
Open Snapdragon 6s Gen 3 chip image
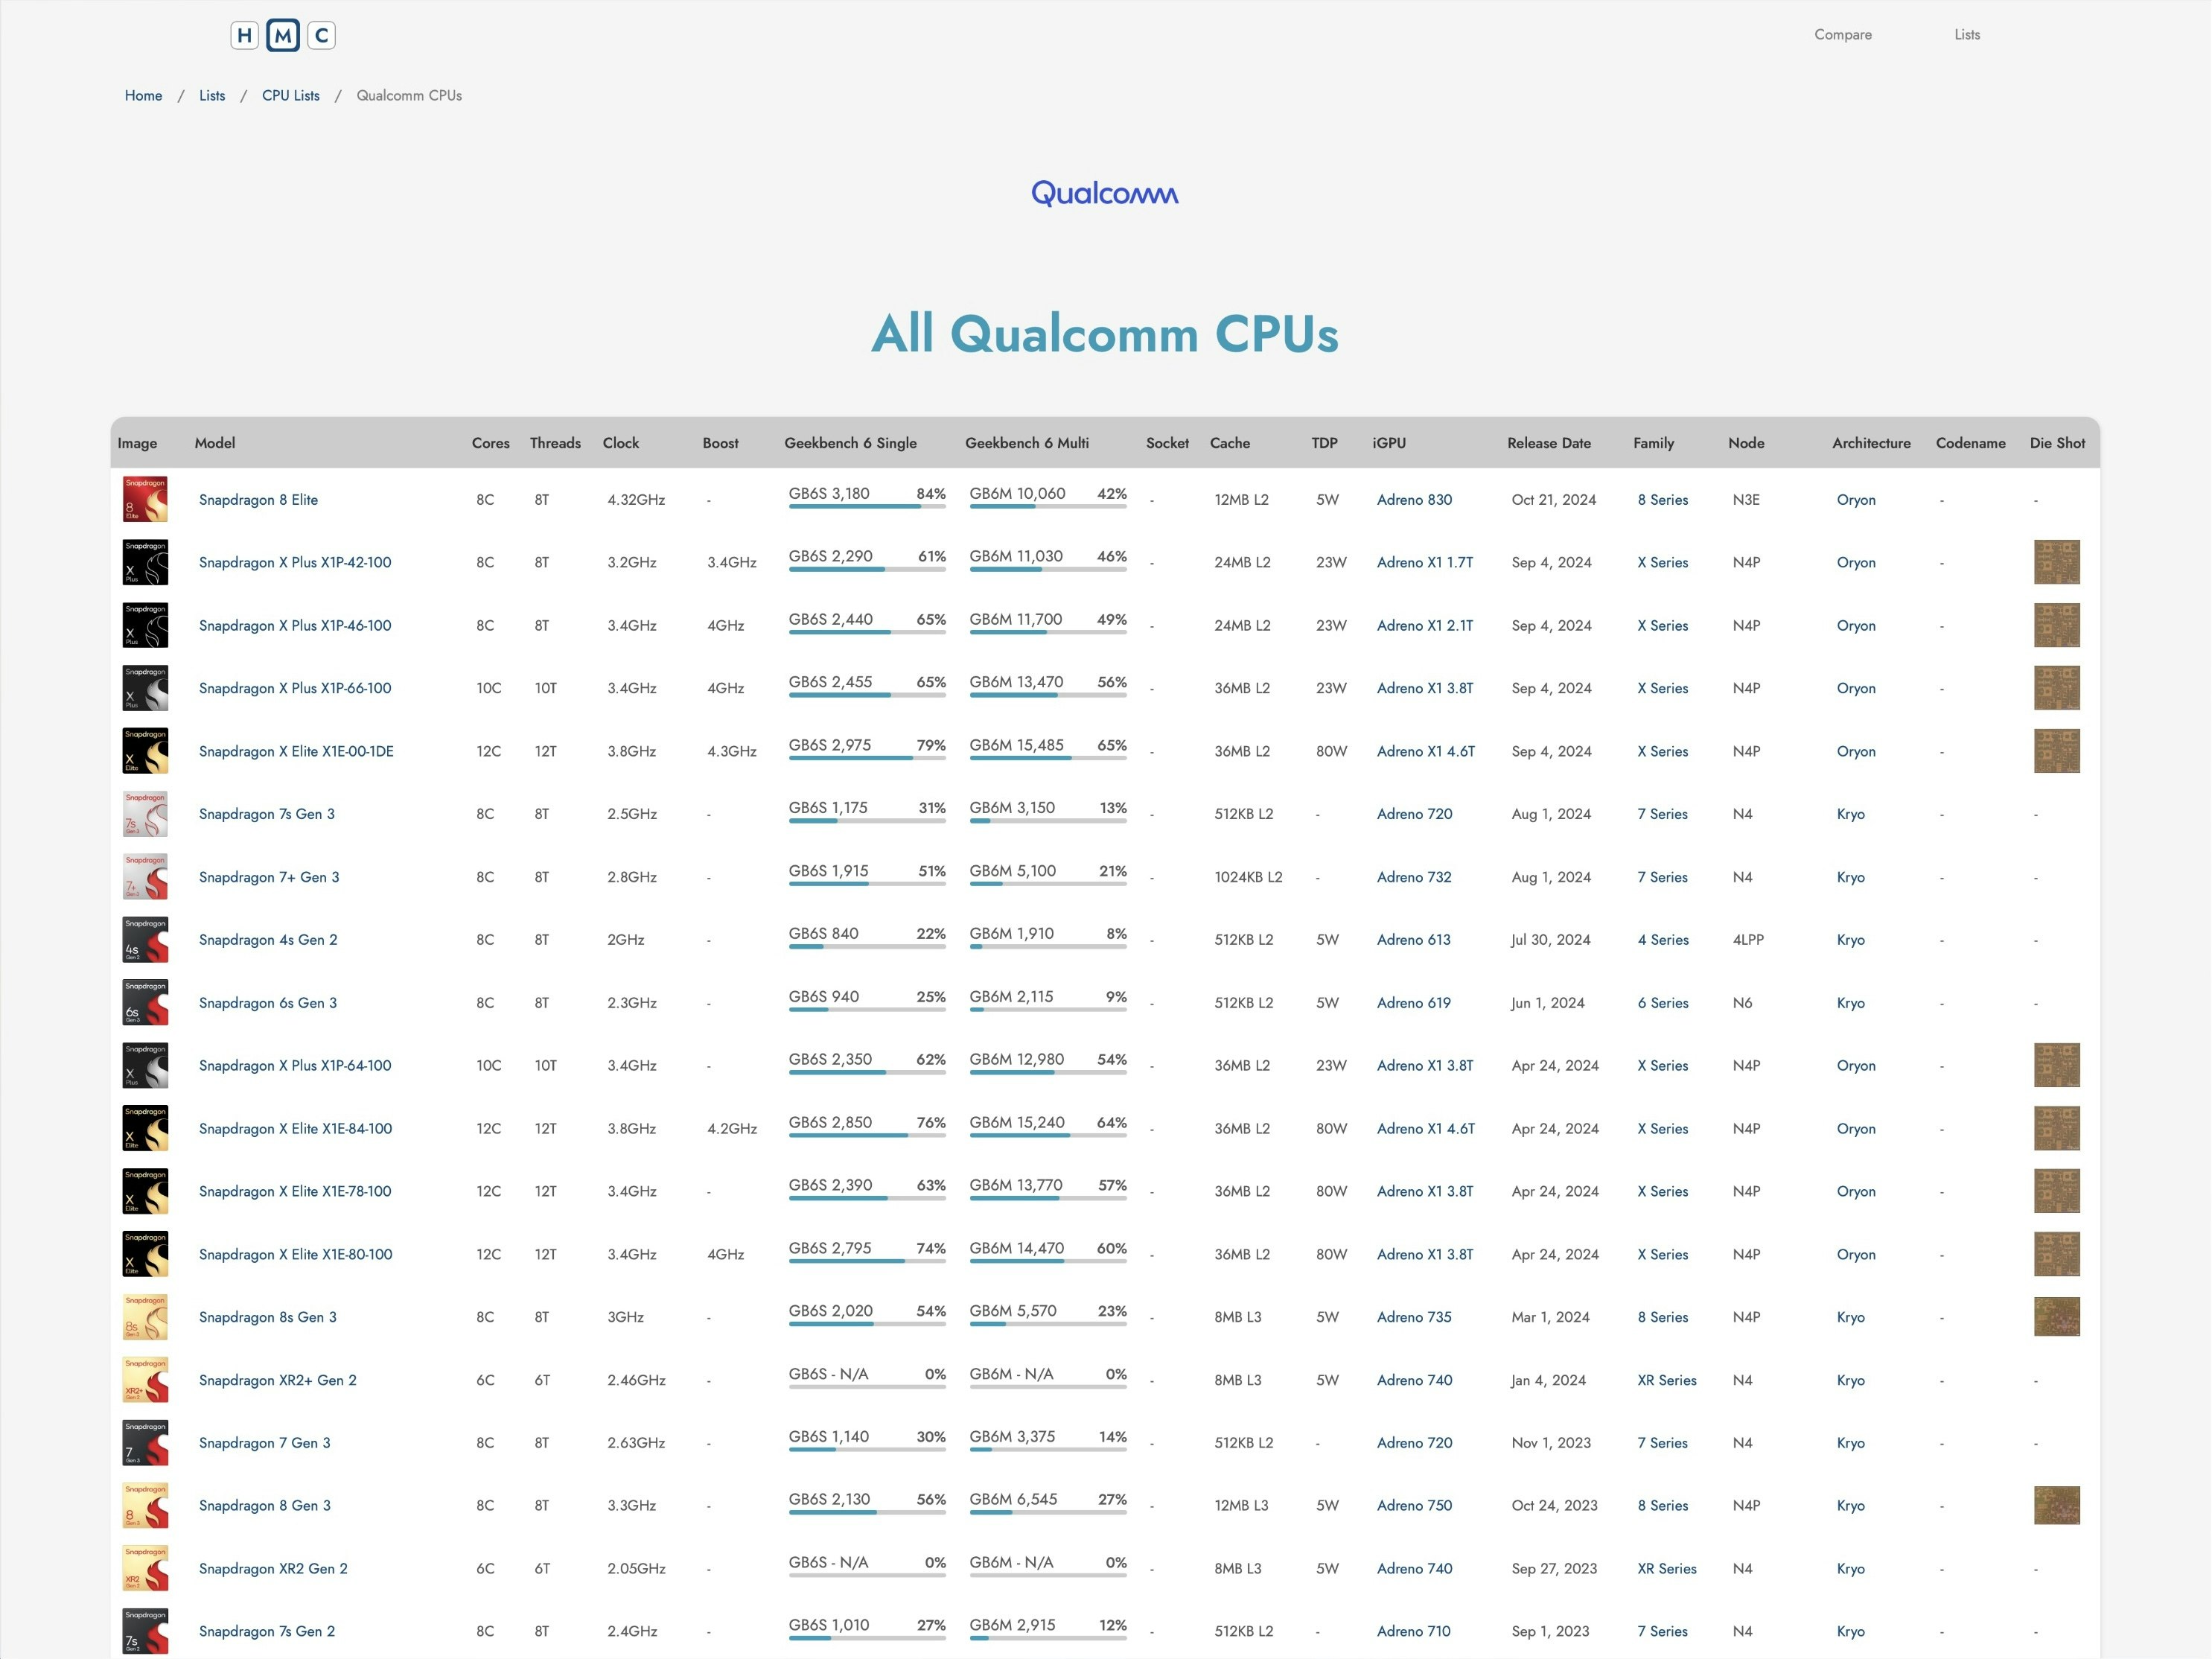click(x=145, y=1003)
